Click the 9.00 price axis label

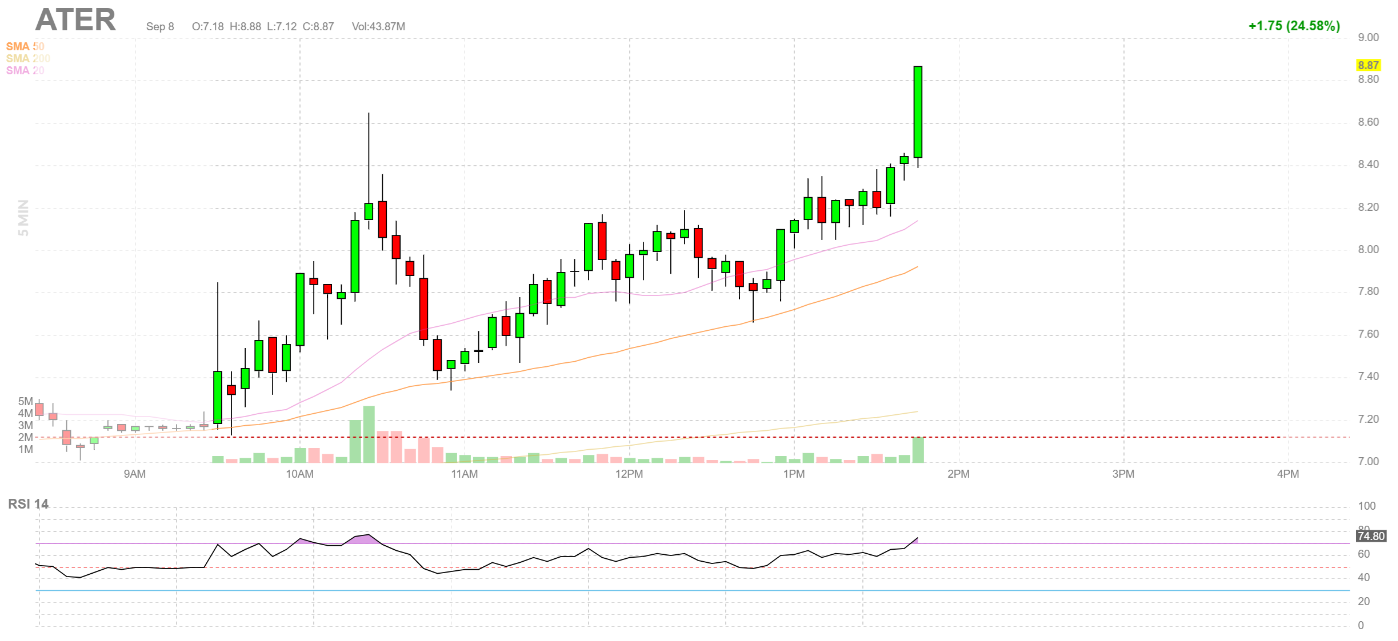pos(1367,38)
